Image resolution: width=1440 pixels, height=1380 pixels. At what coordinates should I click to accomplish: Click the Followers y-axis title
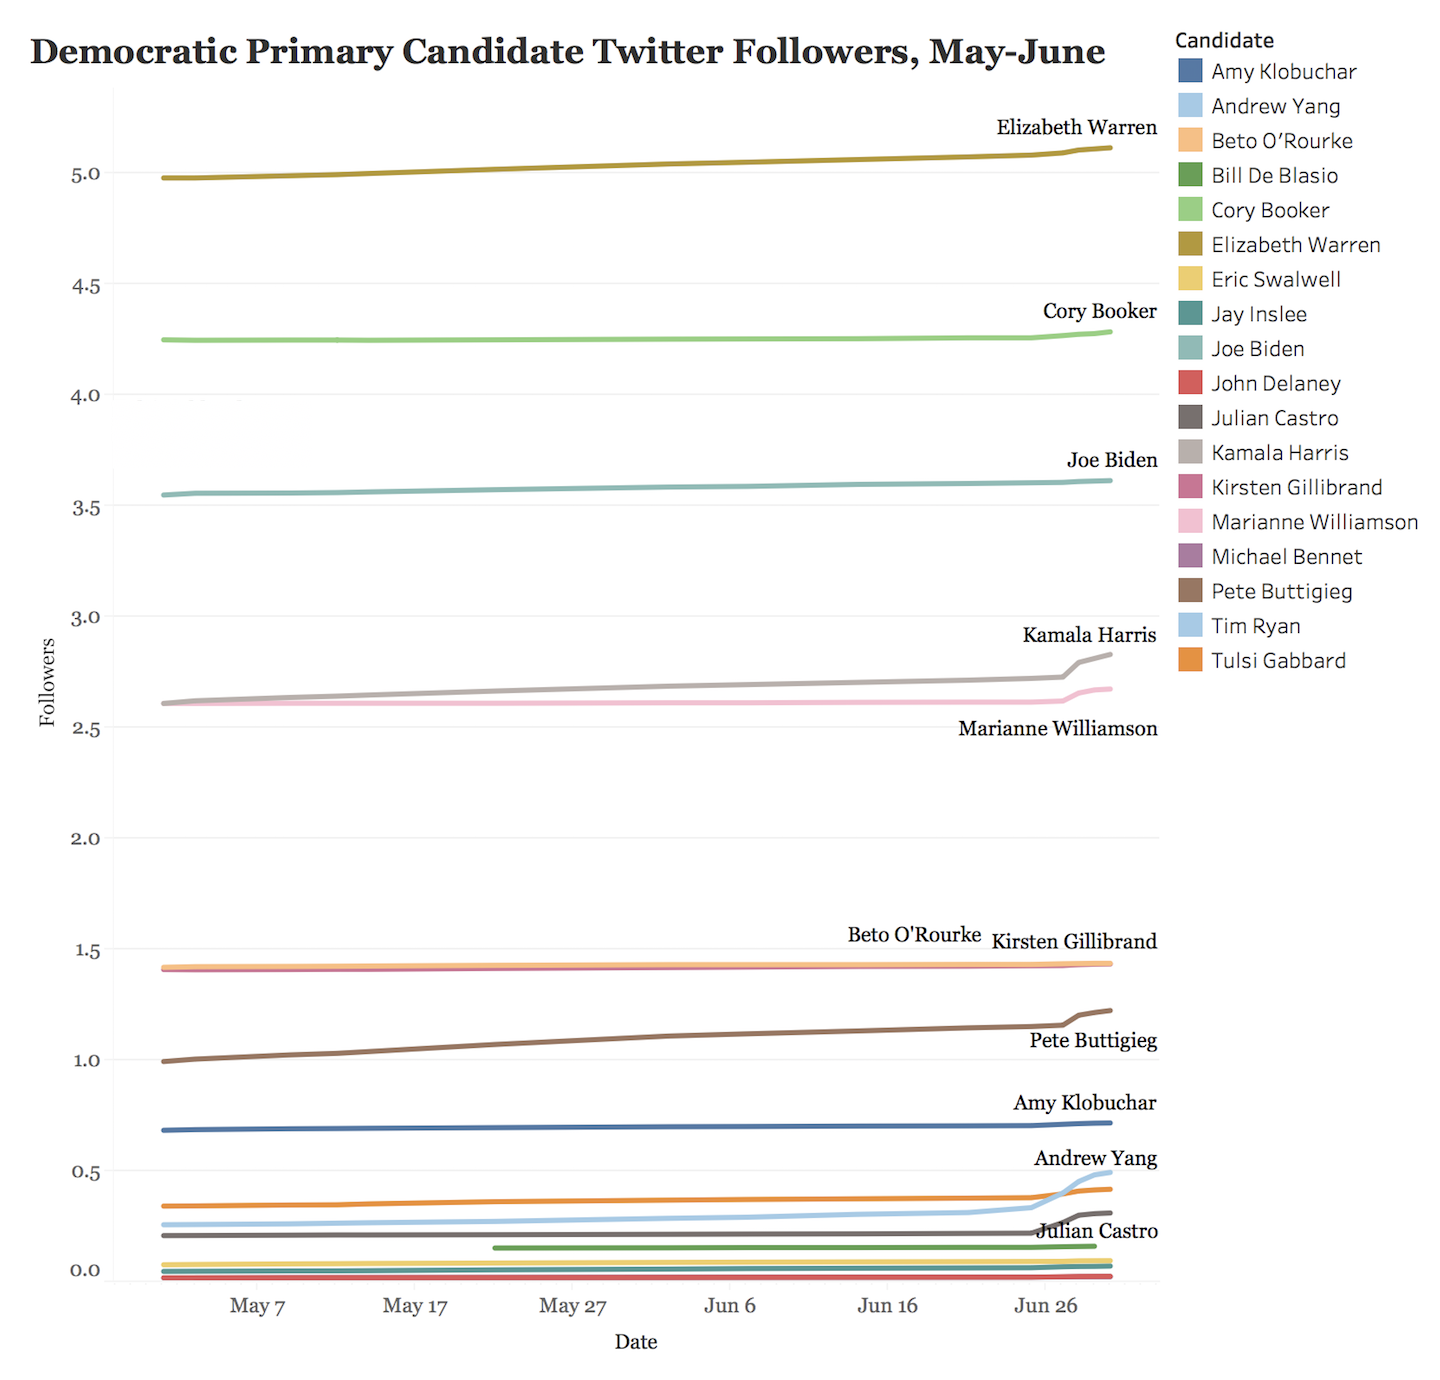47,682
